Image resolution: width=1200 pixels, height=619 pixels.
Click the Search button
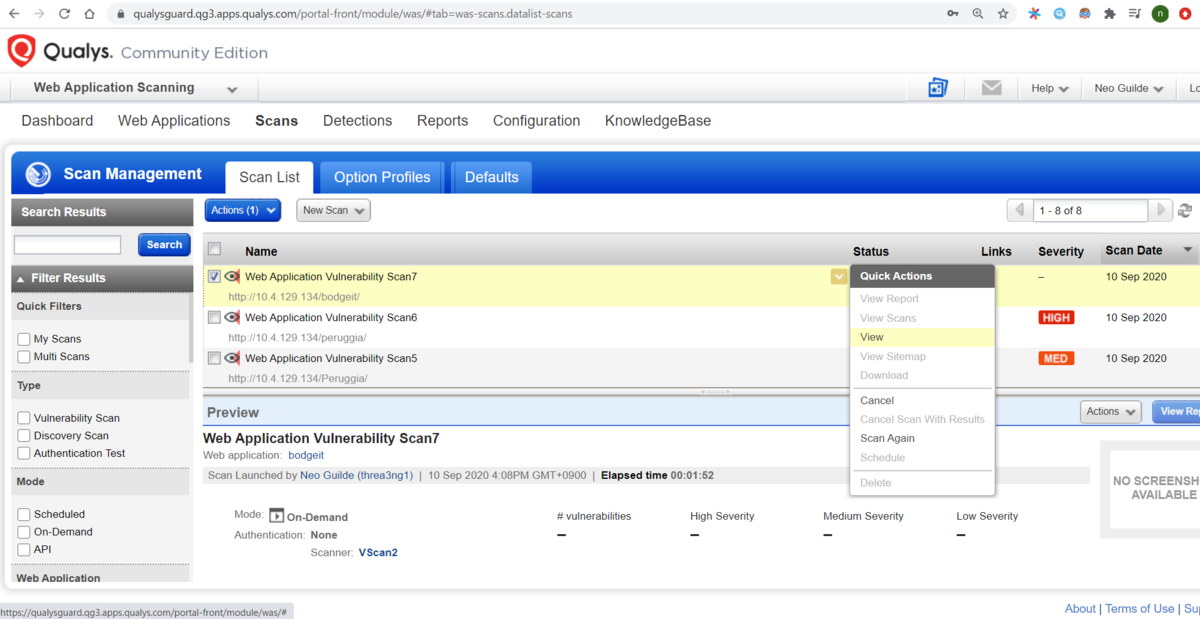pyautogui.click(x=164, y=244)
